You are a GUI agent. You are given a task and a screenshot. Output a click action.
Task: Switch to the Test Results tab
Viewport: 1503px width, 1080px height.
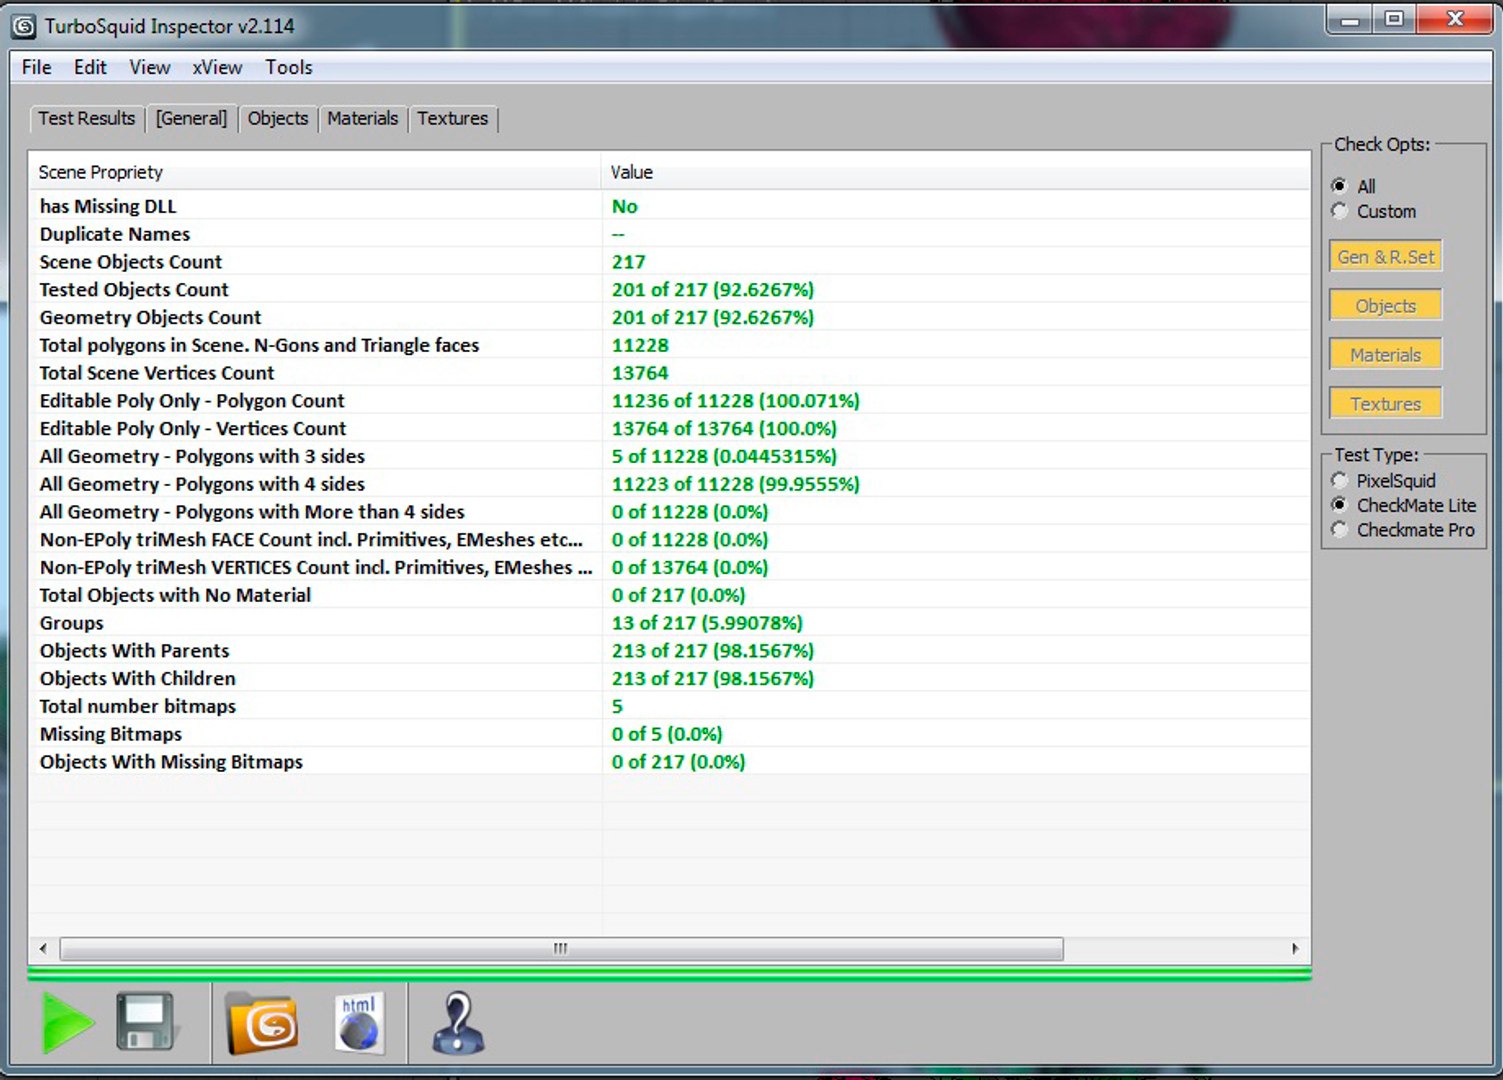pyautogui.click(x=87, y=118)
